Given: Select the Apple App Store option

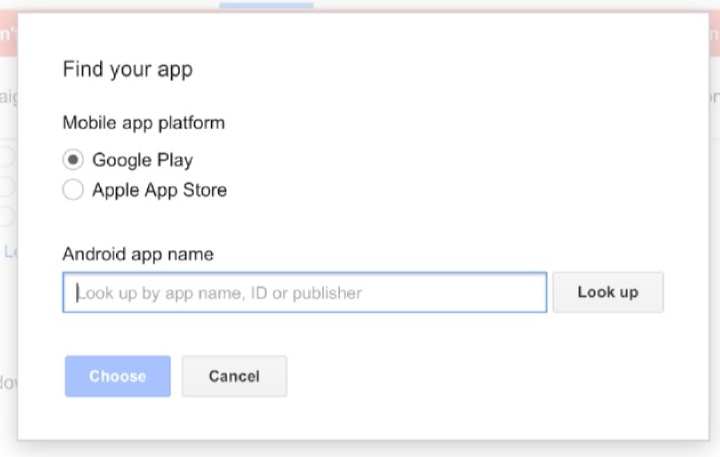Looking at the screenshot, I should pos(73,190).
